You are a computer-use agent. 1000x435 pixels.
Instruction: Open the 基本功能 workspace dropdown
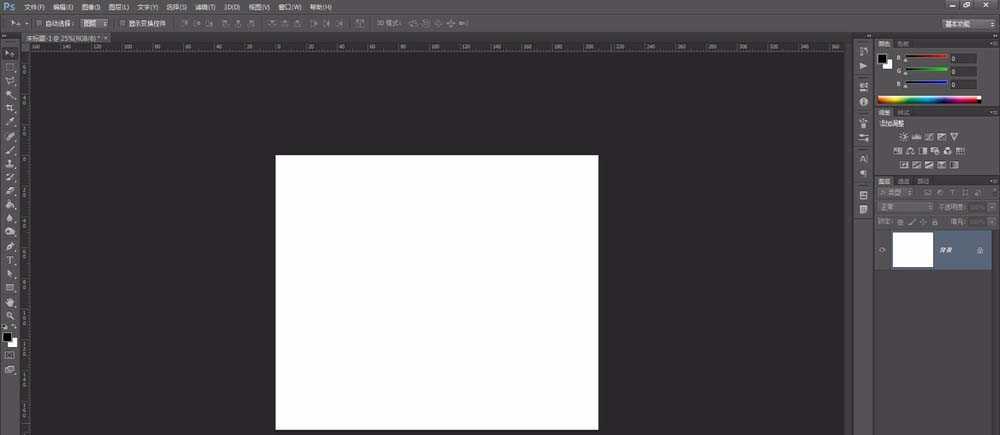coord(967,22)
